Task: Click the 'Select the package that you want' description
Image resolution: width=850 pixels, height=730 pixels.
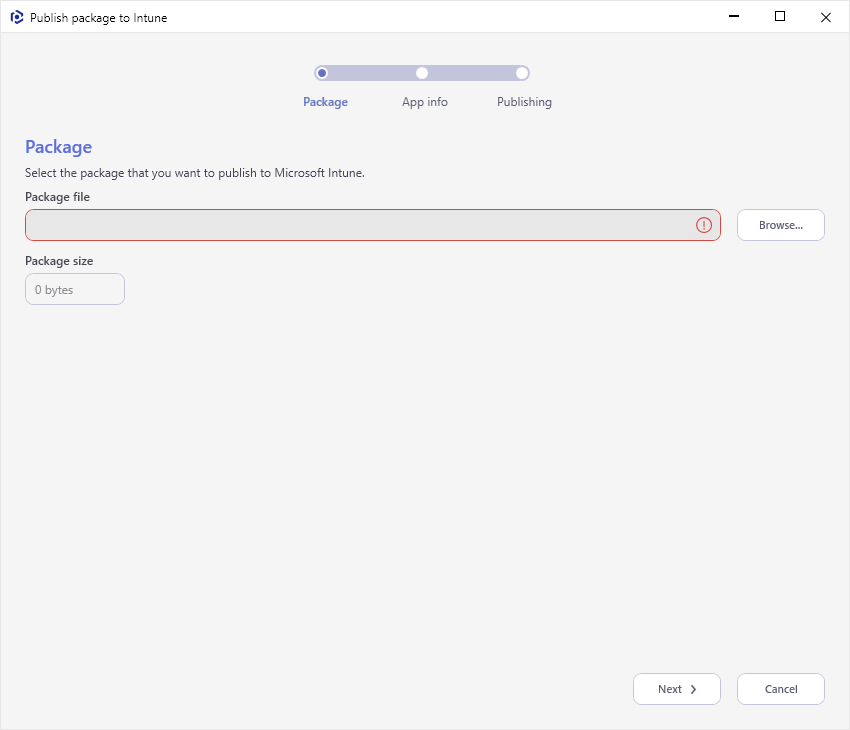Action: (195, 173)
